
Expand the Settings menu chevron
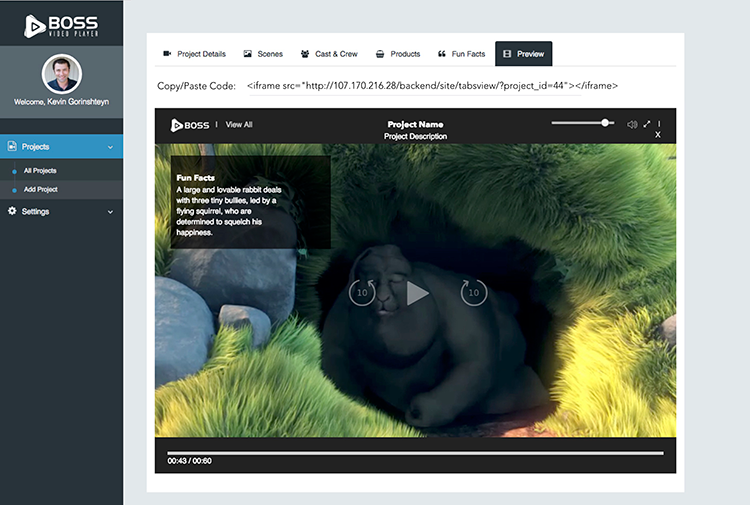tap(110, 212)
